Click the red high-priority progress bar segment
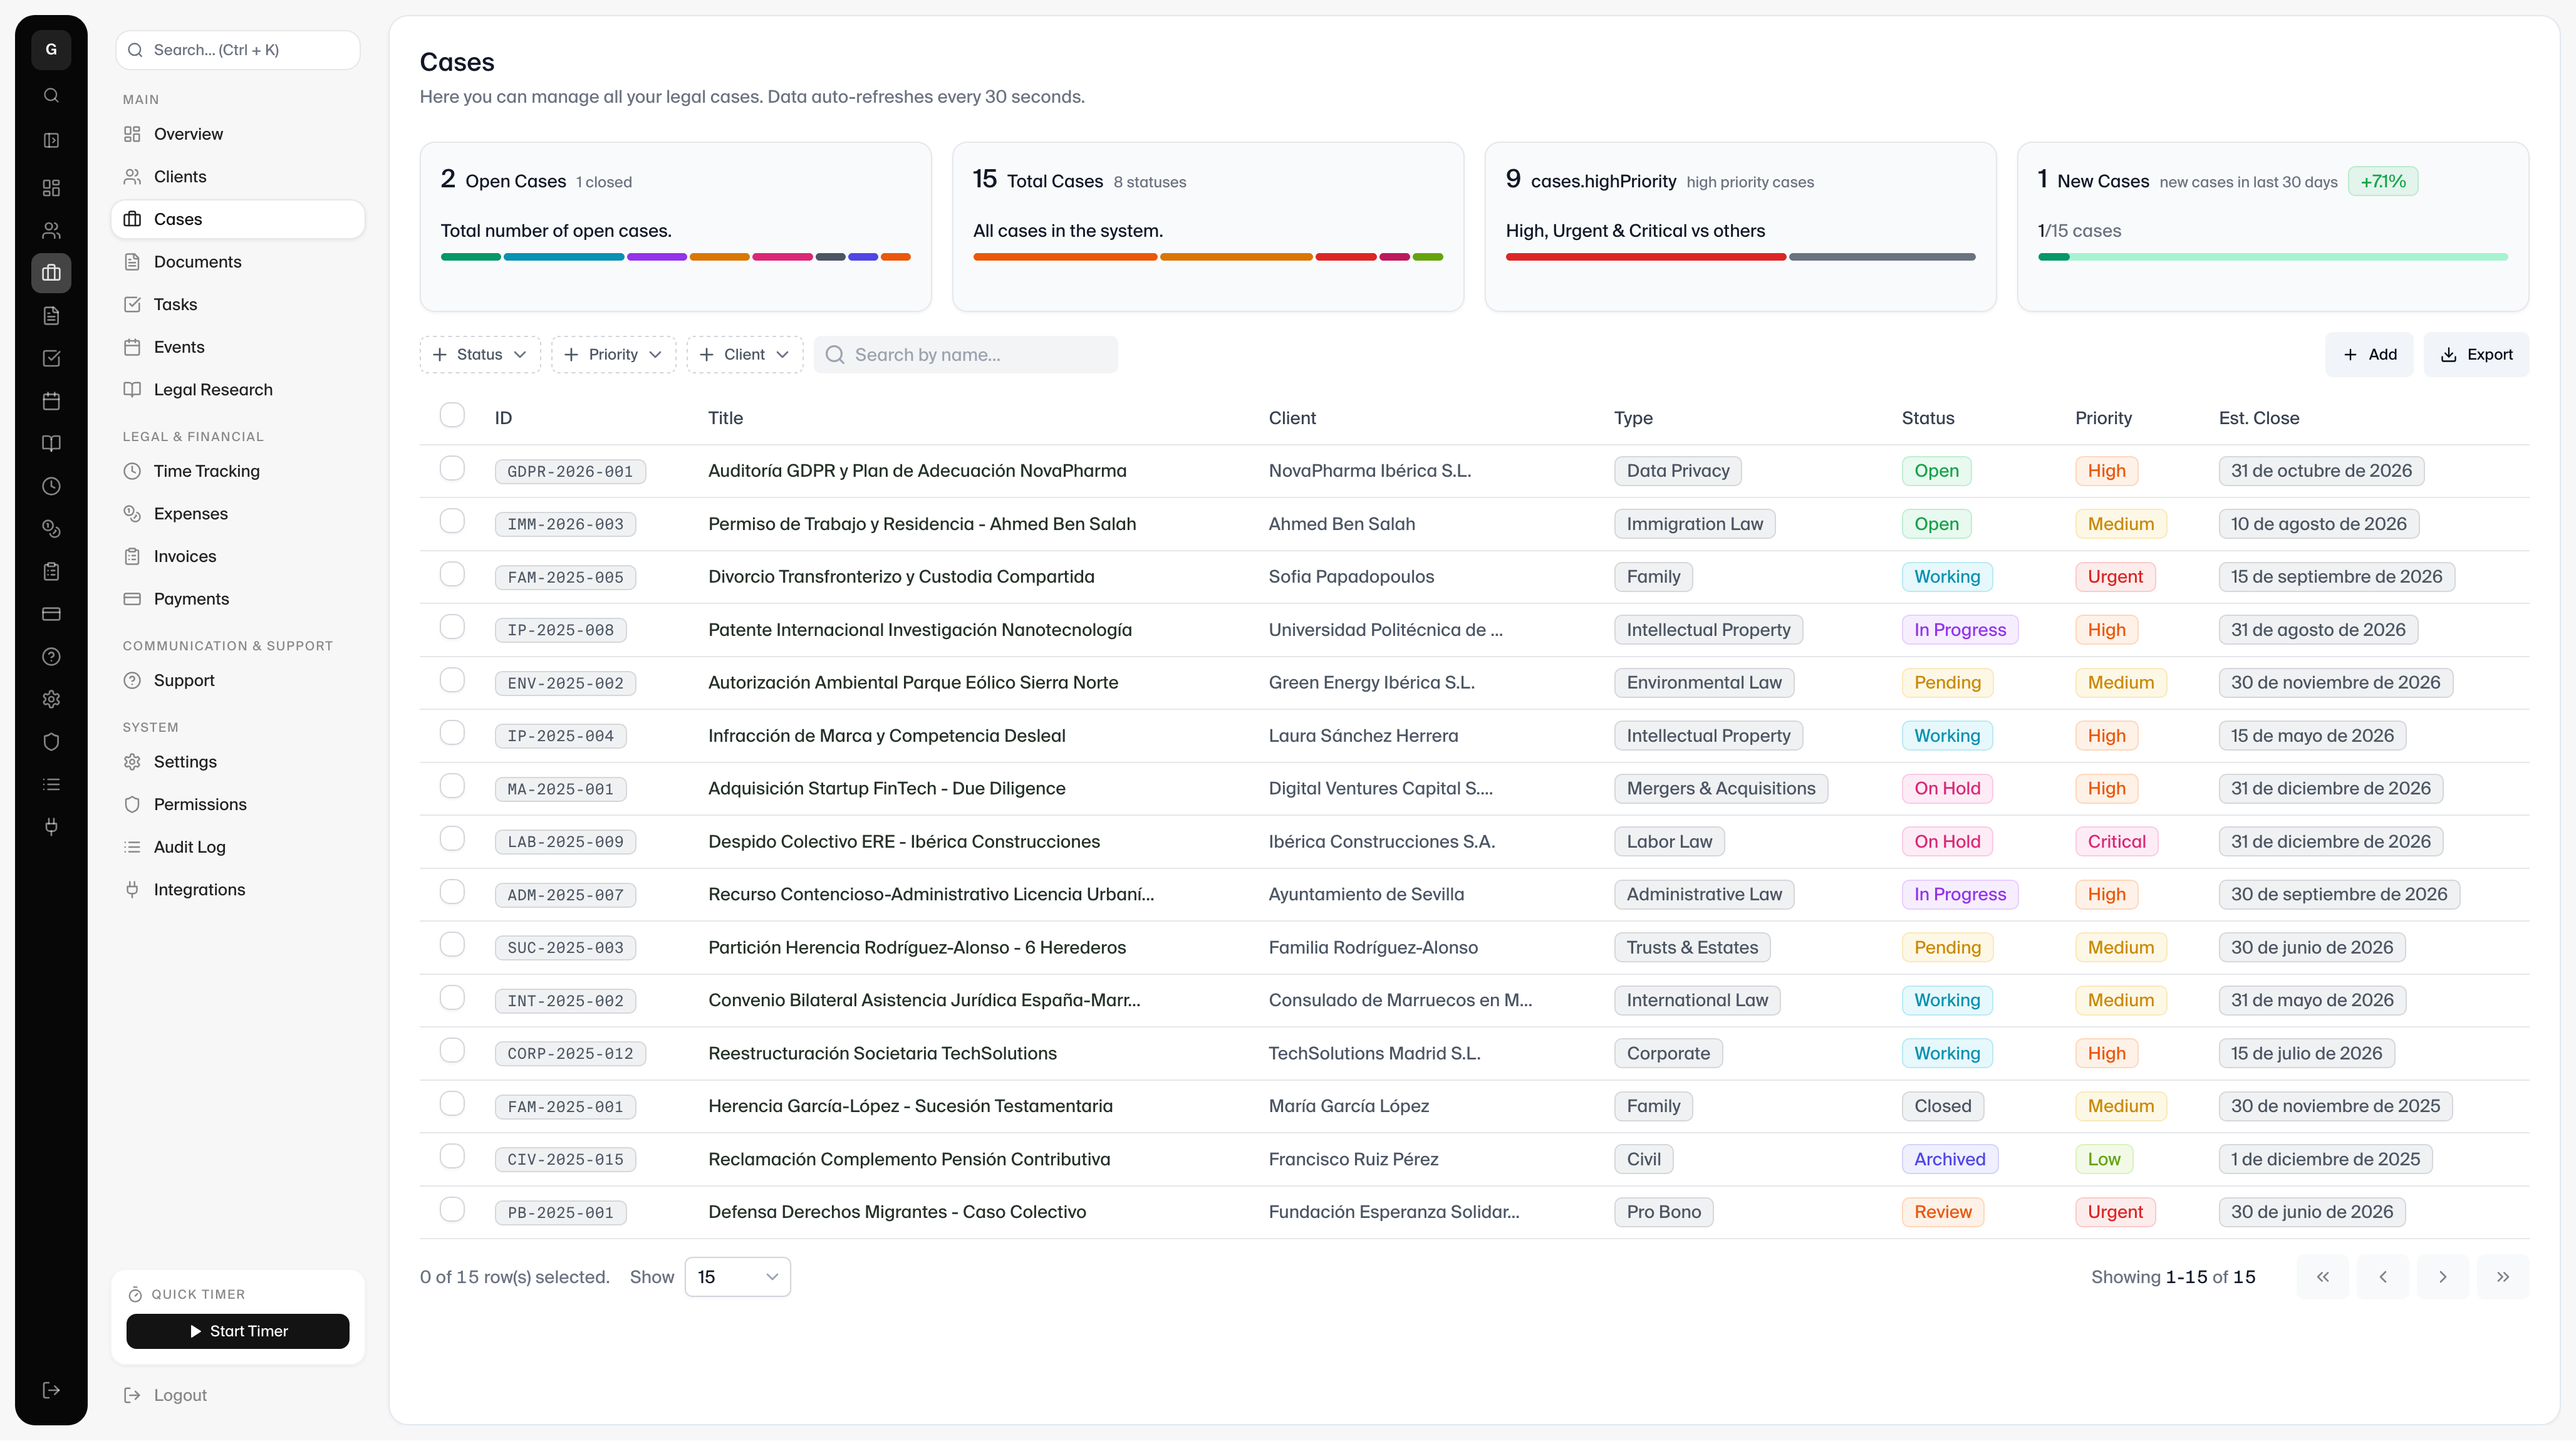This screenshot has height=1441, width=2576. tap(1645, 257)
